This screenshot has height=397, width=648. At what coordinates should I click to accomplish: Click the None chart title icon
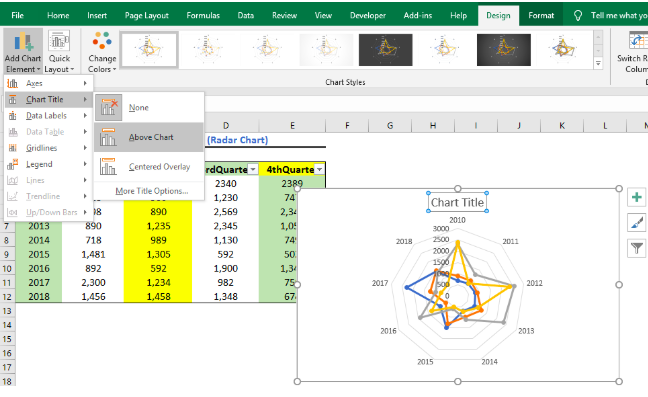(108, 107)
